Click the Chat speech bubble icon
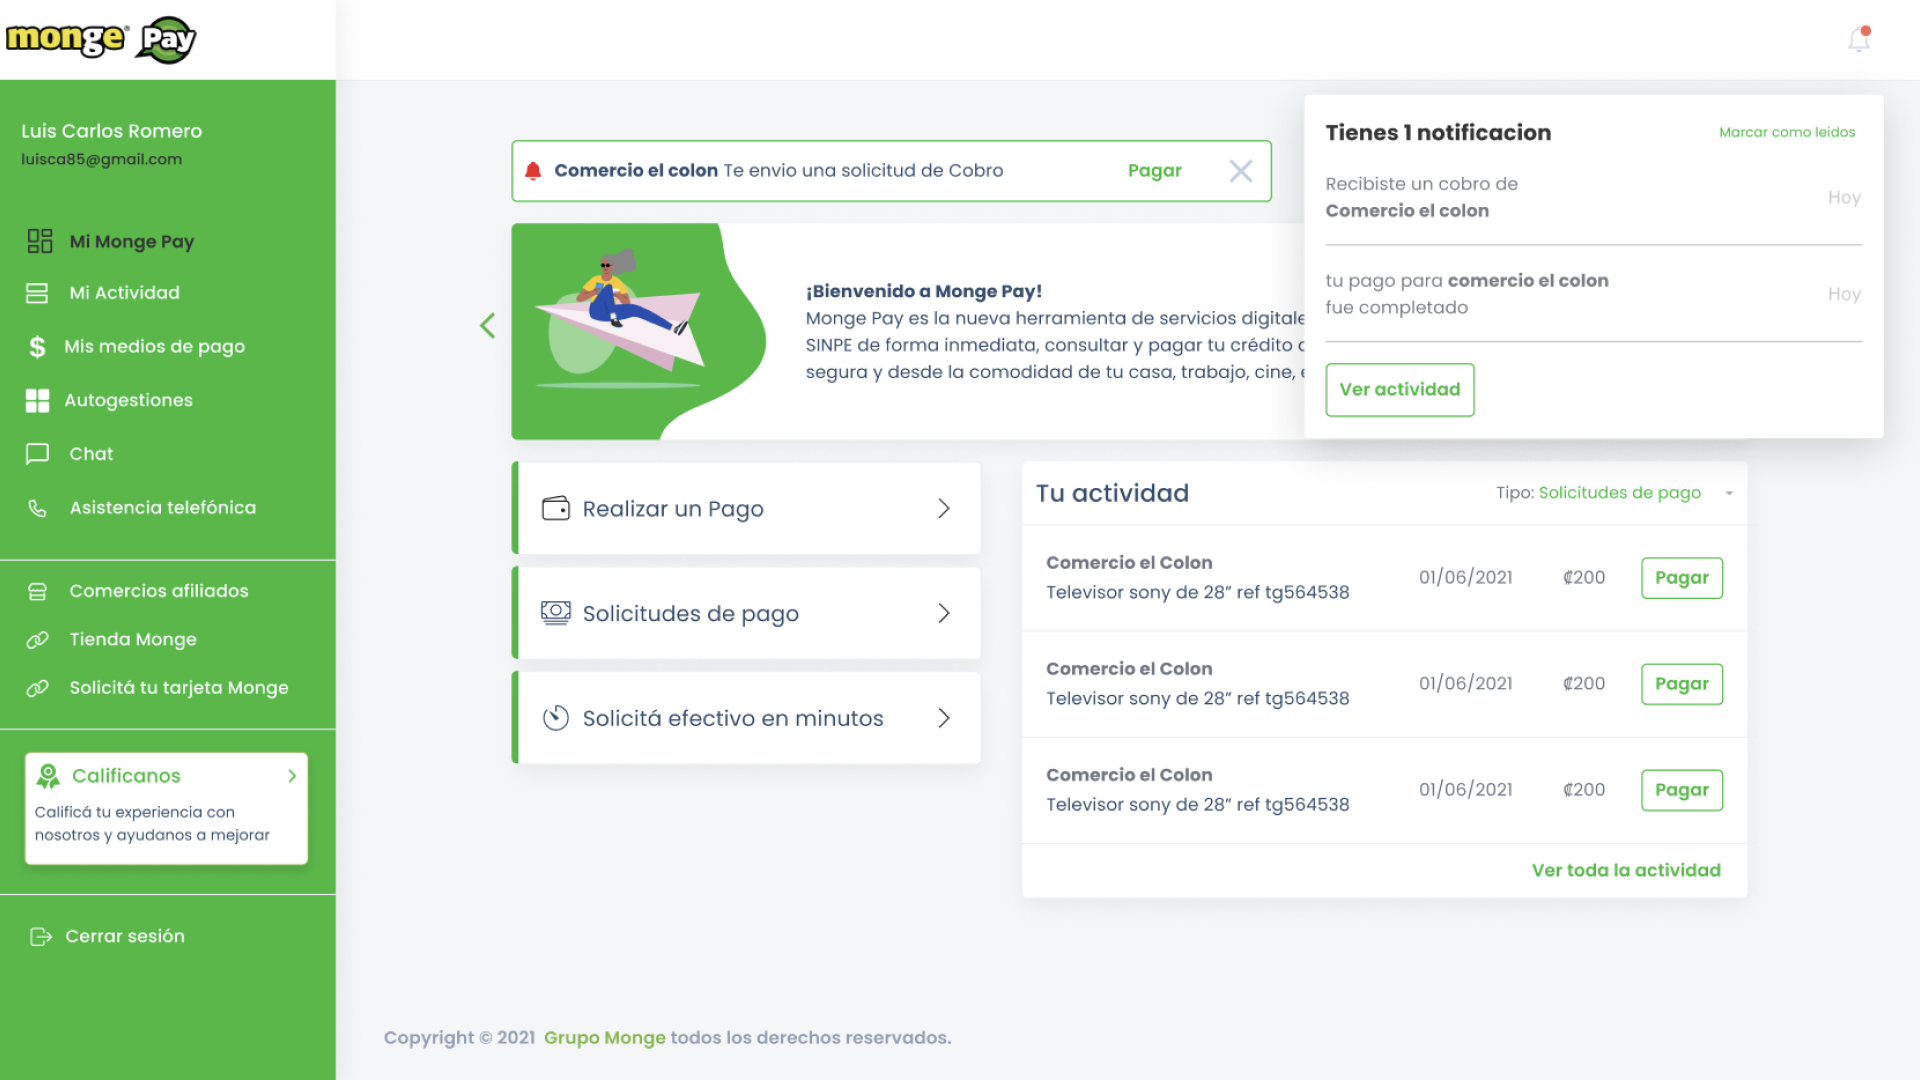Viewport: 1920px width, 1080px height. pyautogui.click(x=37, y=454)
